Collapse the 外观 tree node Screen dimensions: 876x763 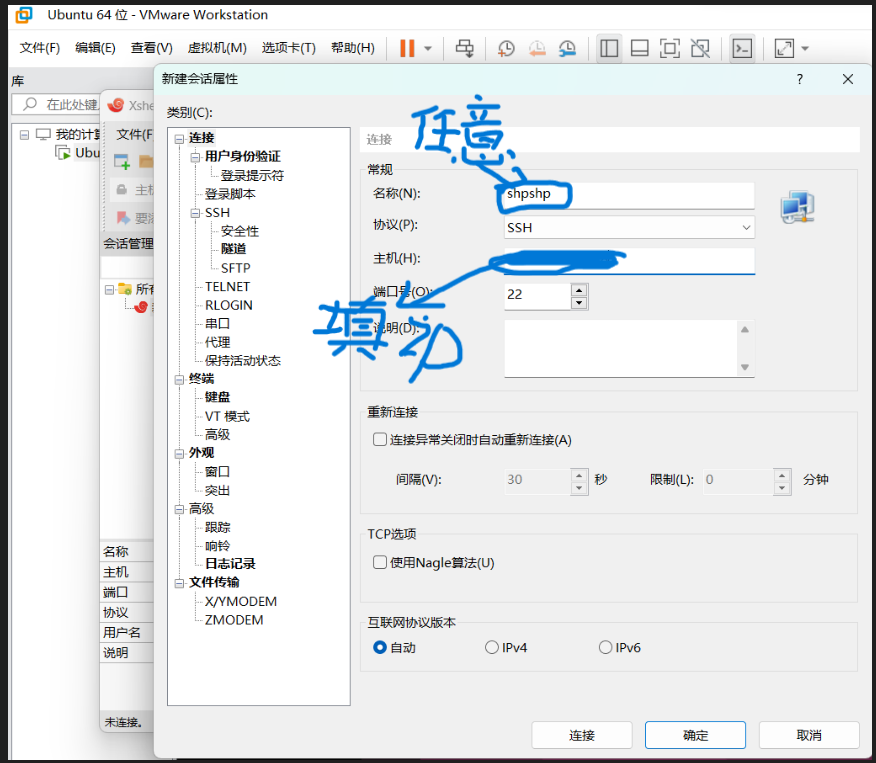coord(179,453)
